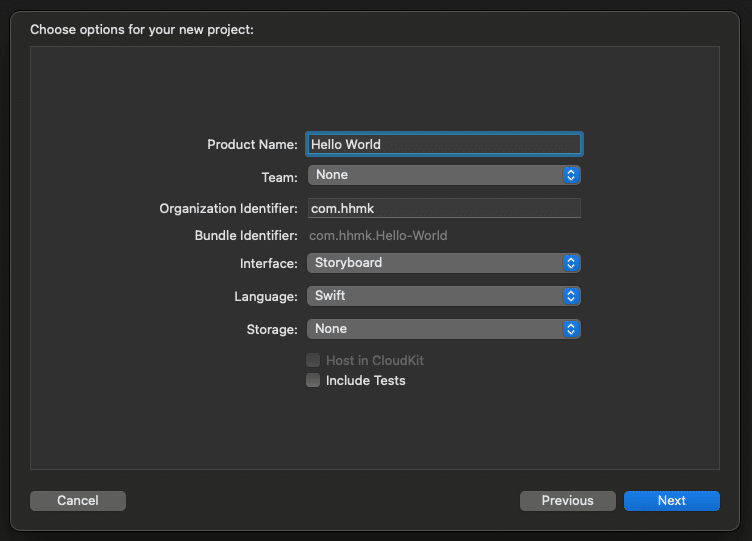
Task: Go back with the Previous button
Action: (x=567, y=501)
